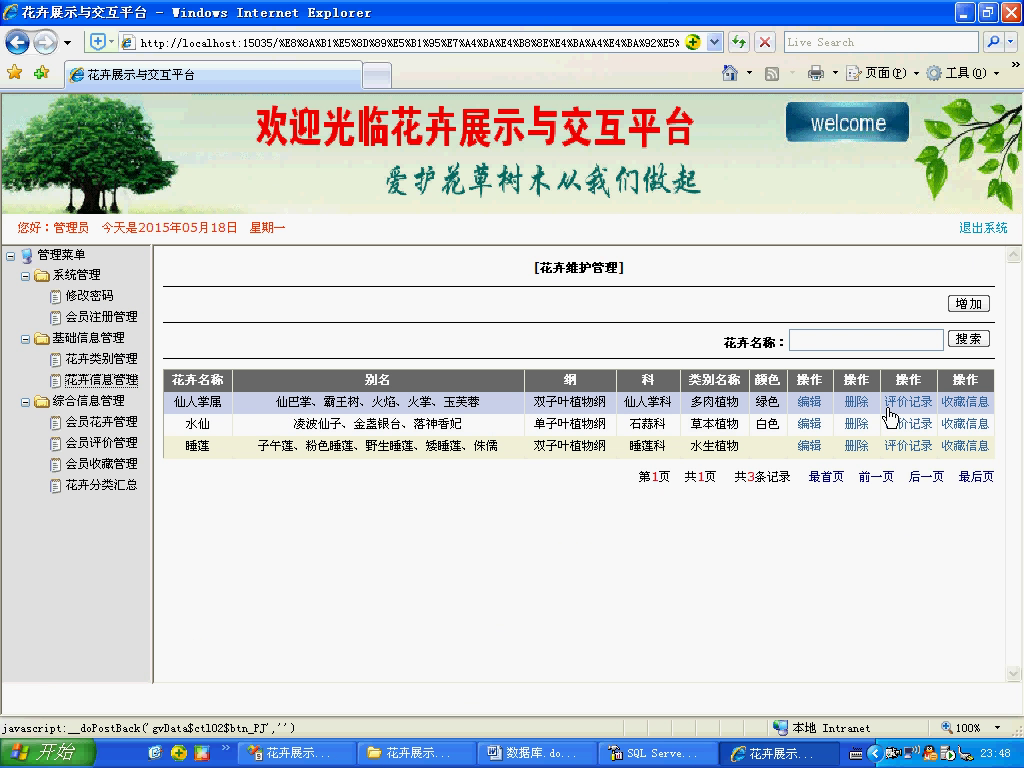Image resolution: width=1024 pixels, height=768 pixels.
Task: Click 删除 for the 水仙 row
Action: (x=856, y=424)
